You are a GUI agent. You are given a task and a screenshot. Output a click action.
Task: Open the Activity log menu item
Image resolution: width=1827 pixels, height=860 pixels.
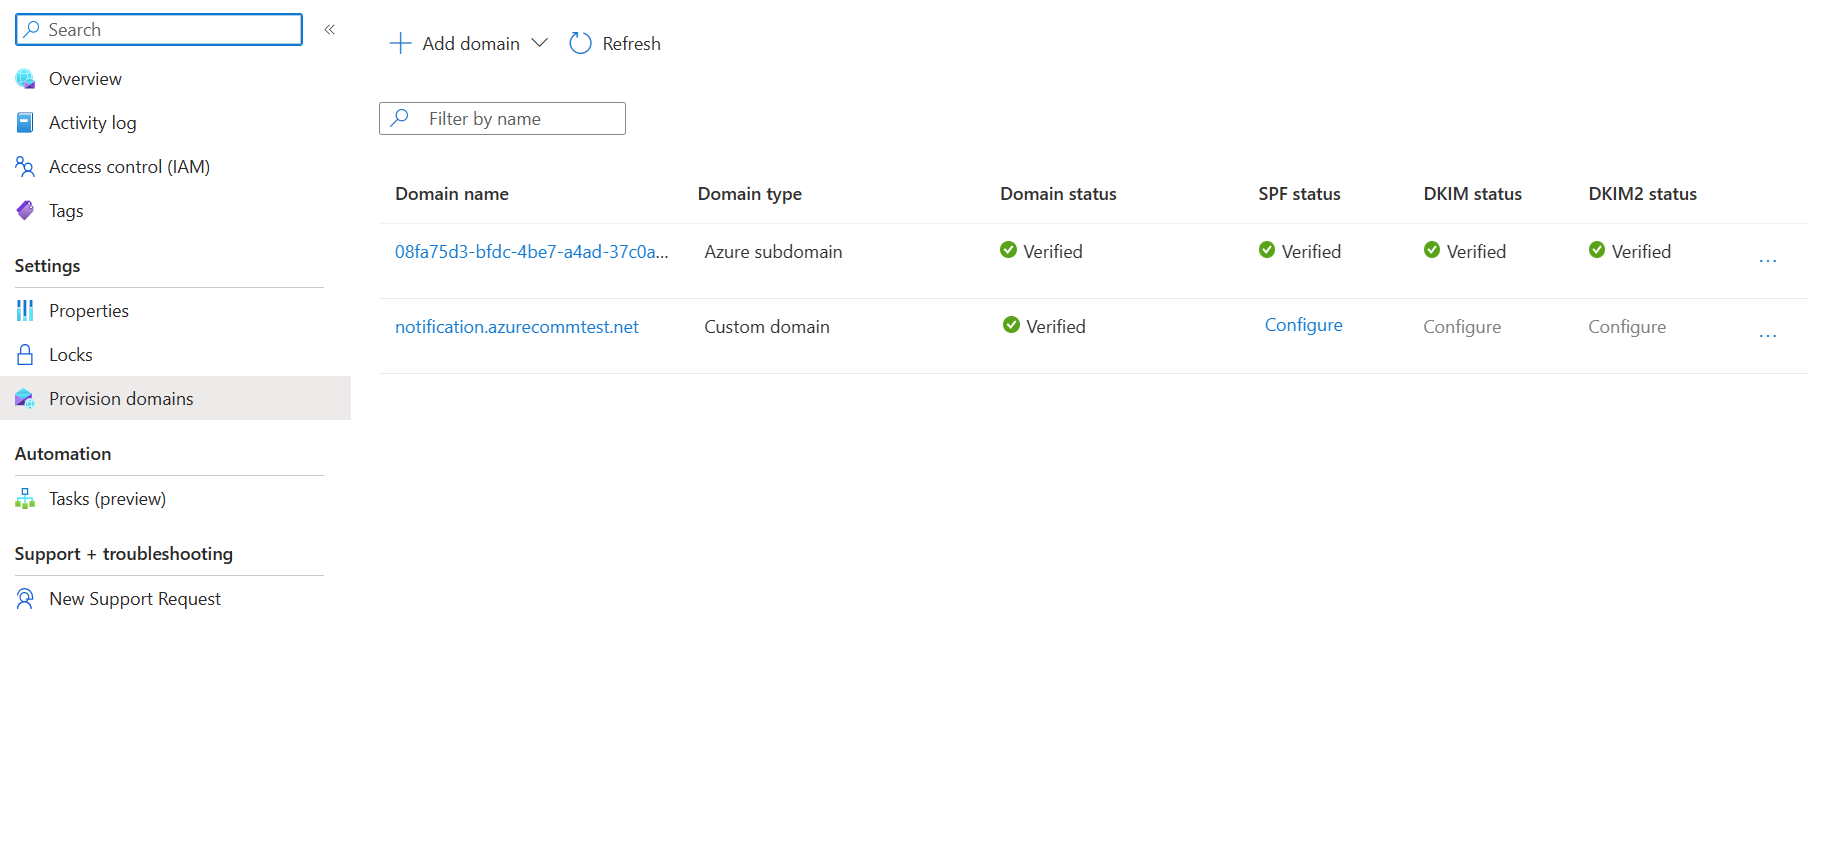175,123
